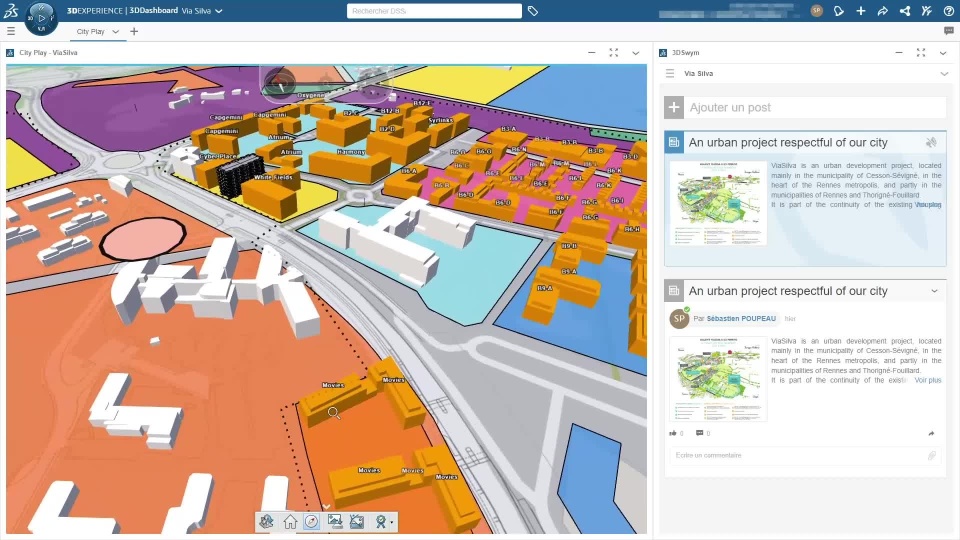Minimize the City Play - ViaSilva widget
The height and width of the screenshot is (540, 960).
(591, 53)
